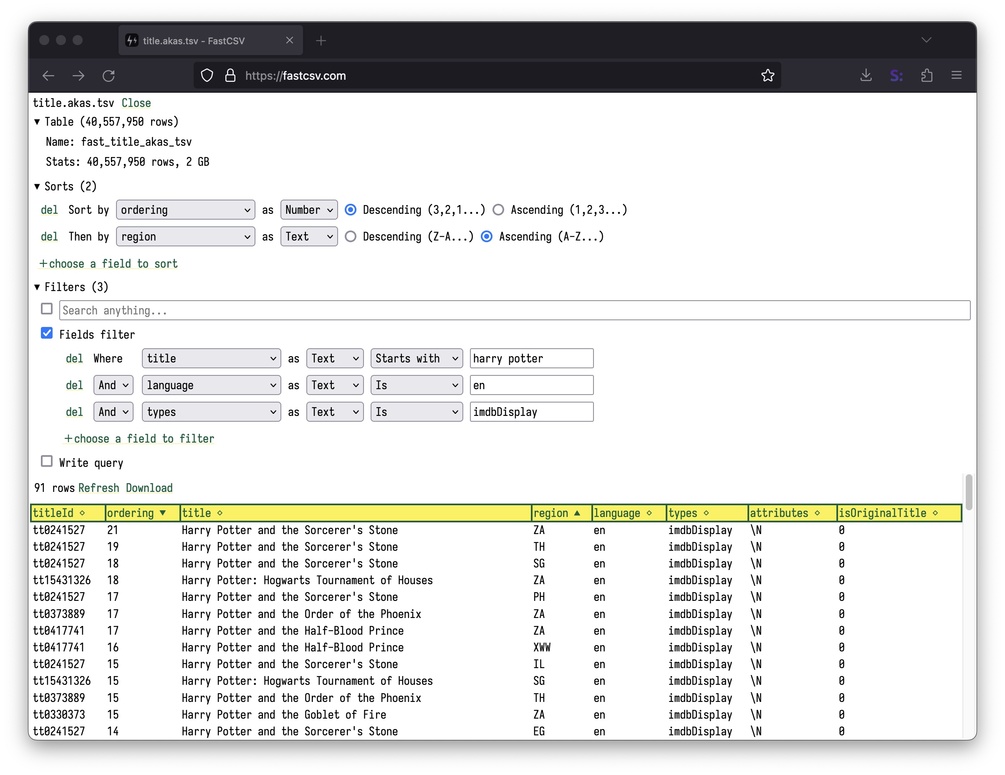This screenshot has height=775, width=1005.
Task: Delete the title filter with del
Action: 74,358
